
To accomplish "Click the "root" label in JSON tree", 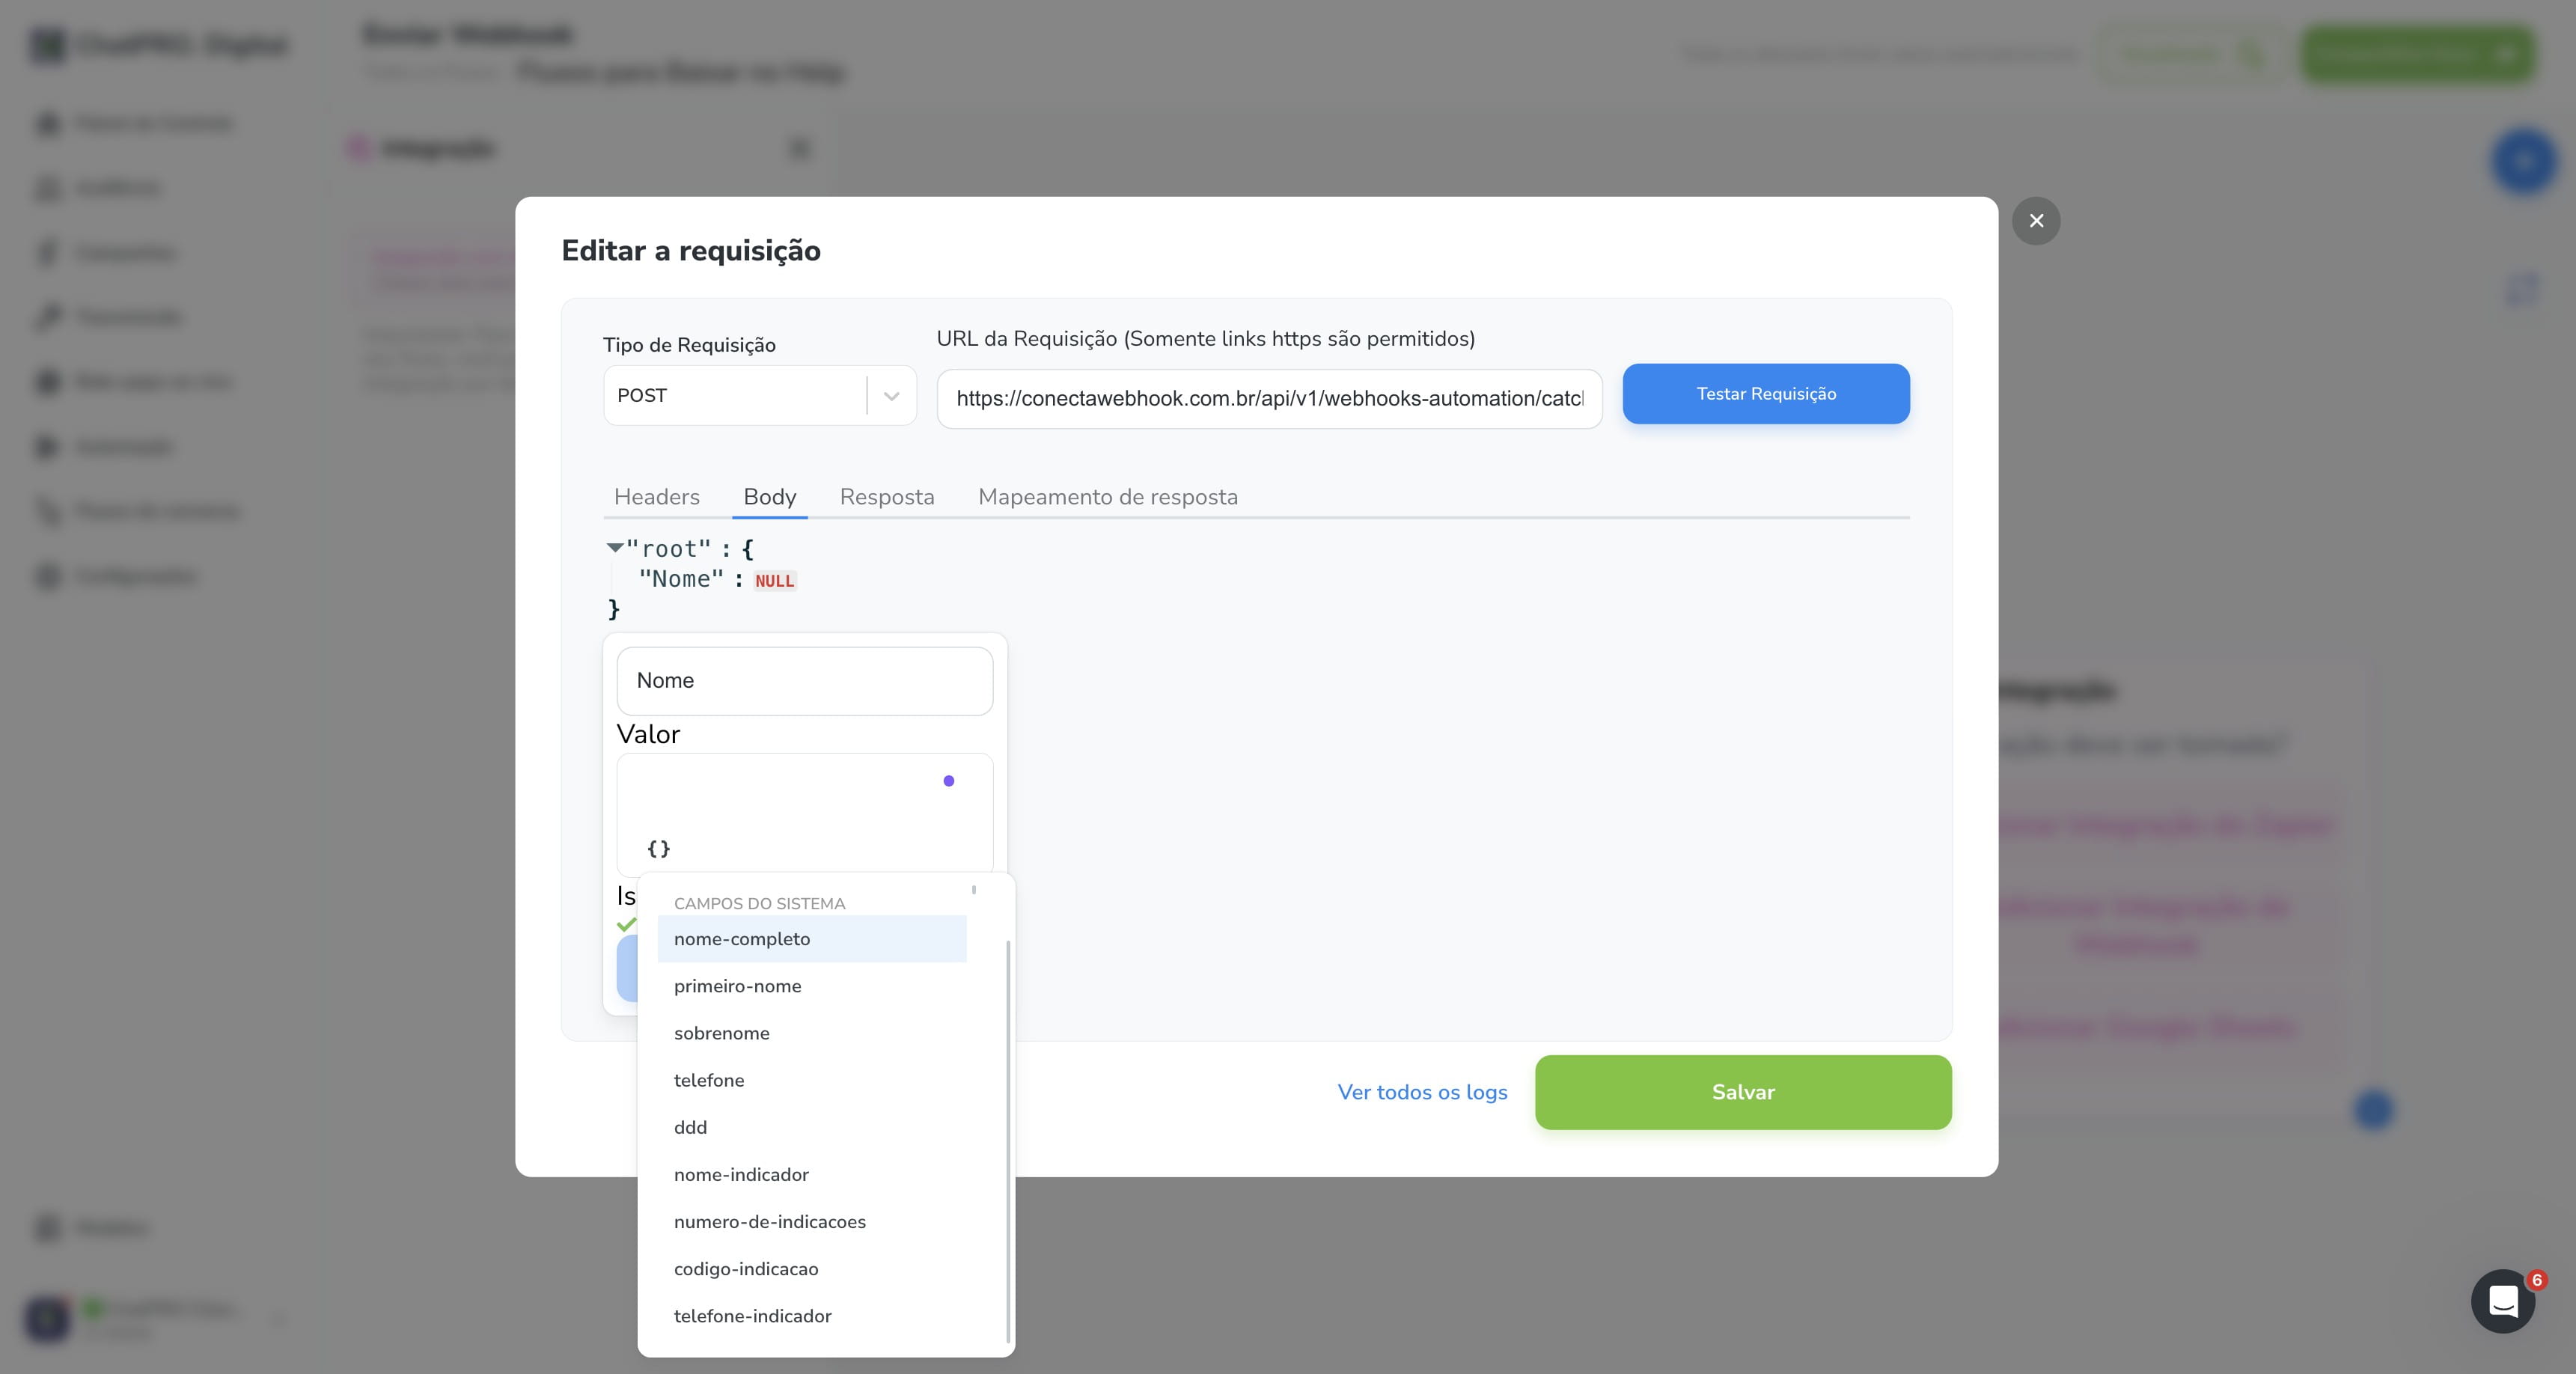I will click(668, 549).
